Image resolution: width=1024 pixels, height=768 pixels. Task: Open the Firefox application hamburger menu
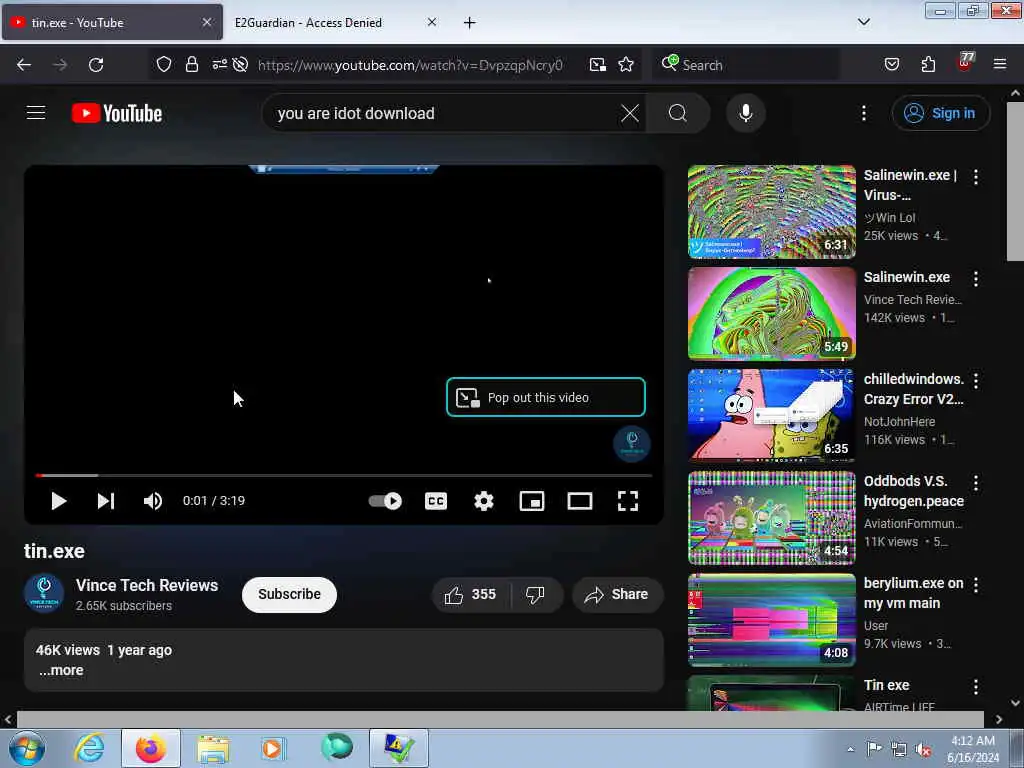[x=1000, y=64]
